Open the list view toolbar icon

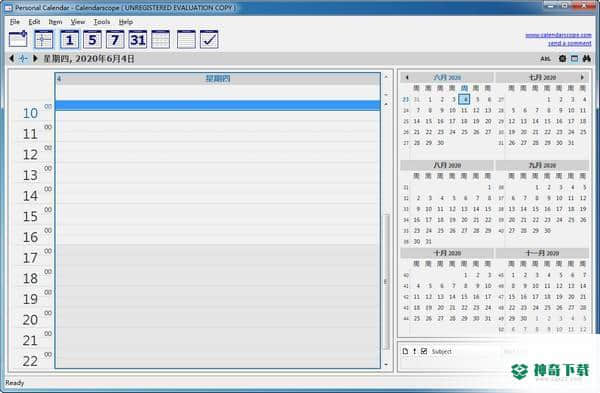point(186,39)
